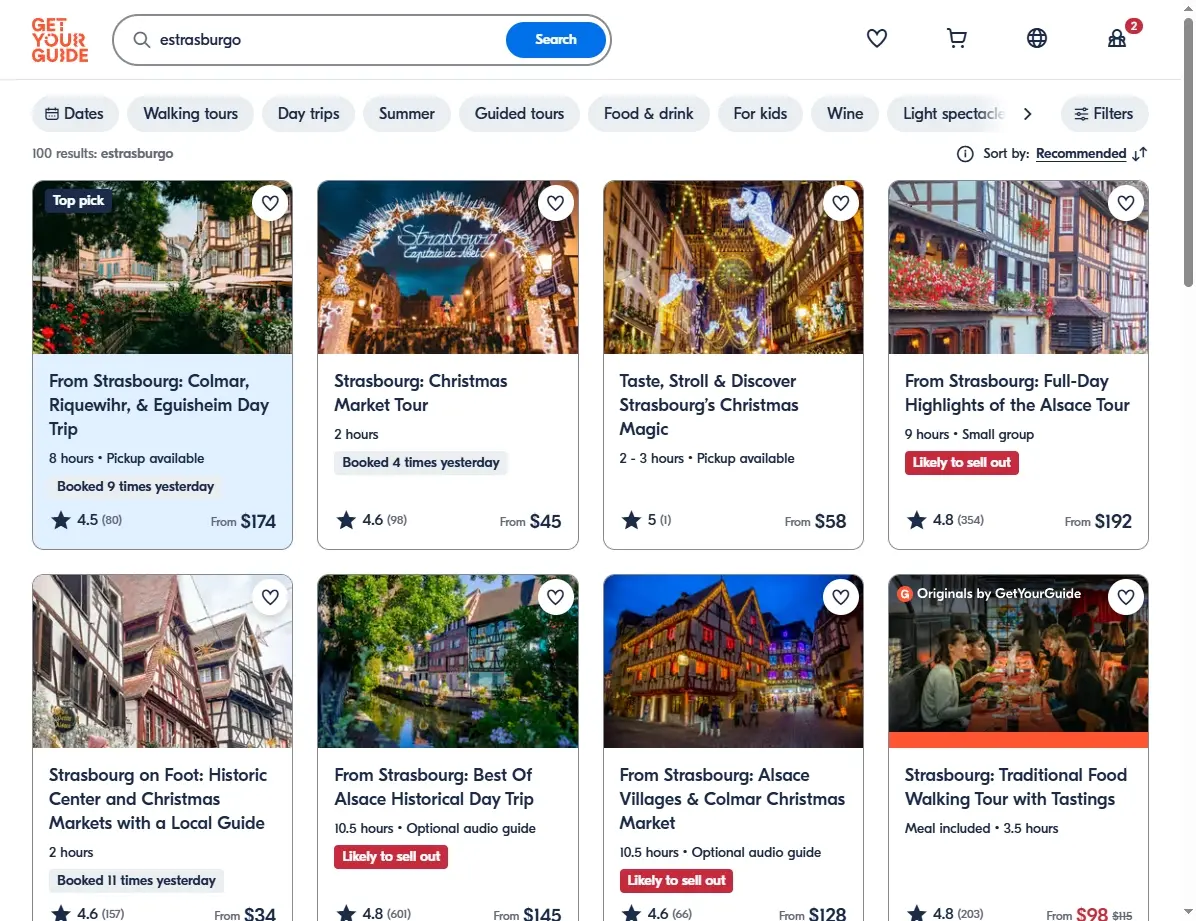The image size is (1196, 921).
Task: Open Best Of Alsace Historical Day Trip title
Action: coord(433,787)
